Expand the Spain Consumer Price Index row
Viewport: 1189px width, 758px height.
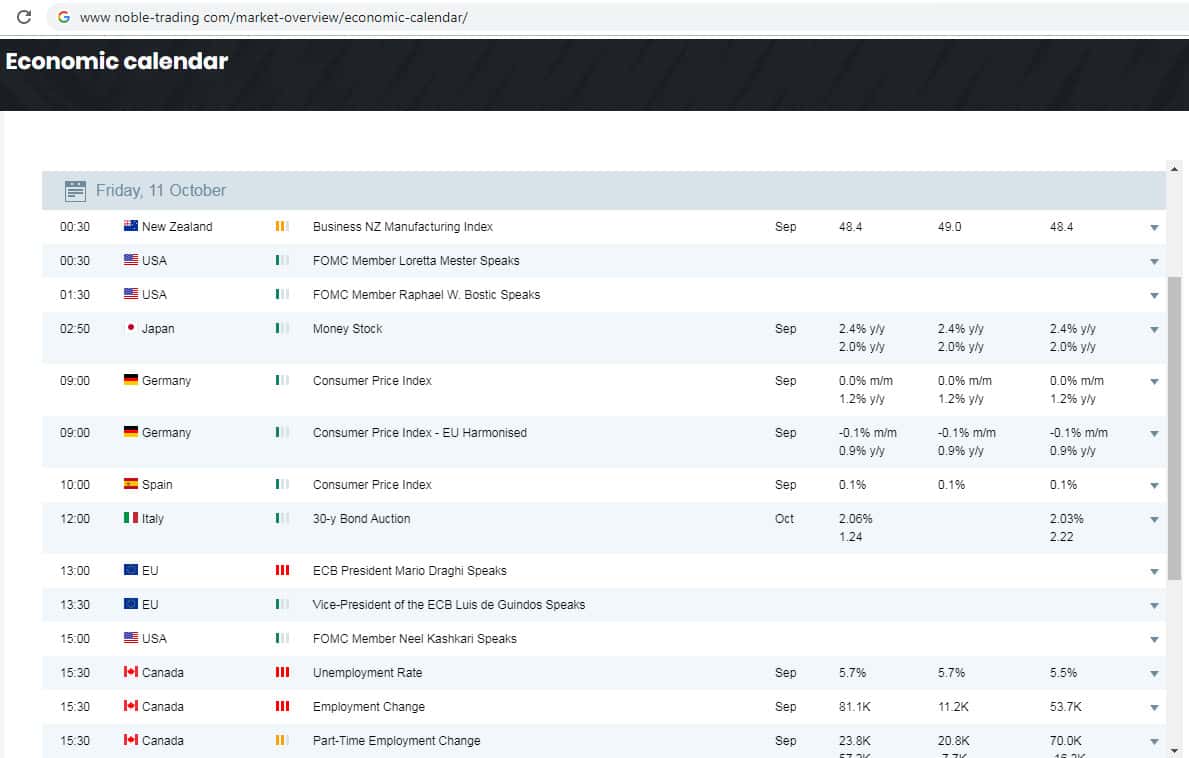(1154, 486)
